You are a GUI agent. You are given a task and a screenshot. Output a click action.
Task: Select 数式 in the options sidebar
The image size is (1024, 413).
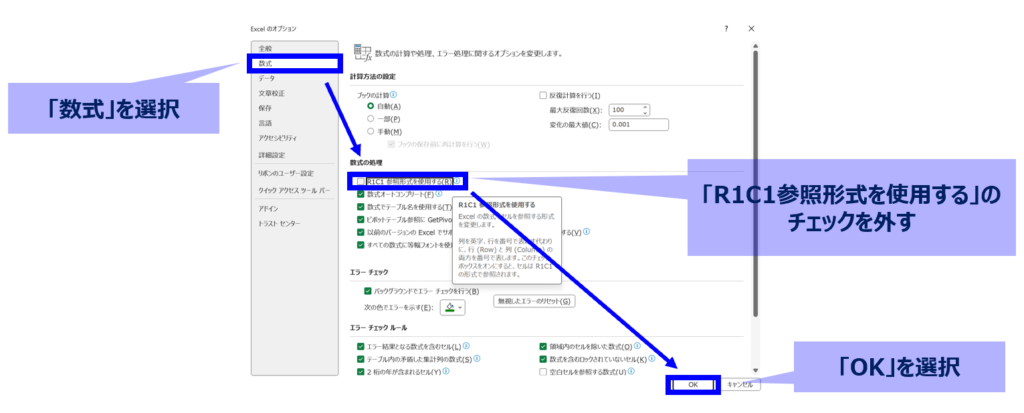point(294,63)
